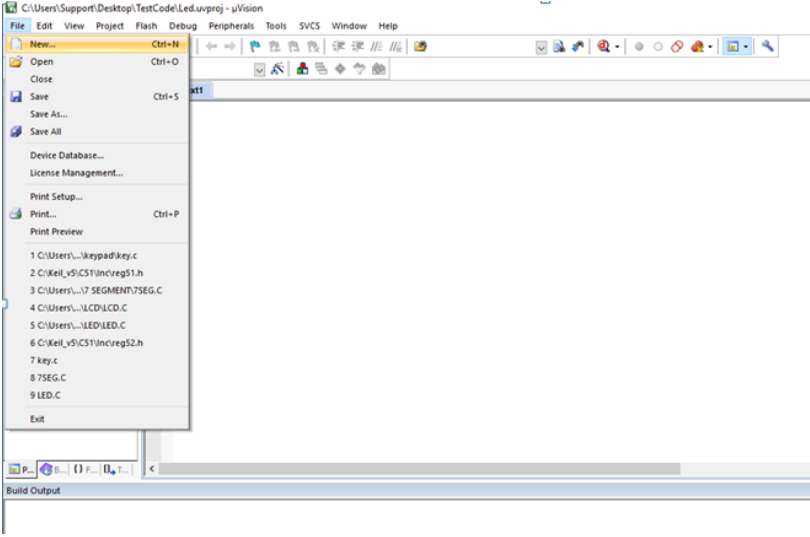Open the Peripherals menu
Viewport: 810px width, 537px height.
pos(231,26)
